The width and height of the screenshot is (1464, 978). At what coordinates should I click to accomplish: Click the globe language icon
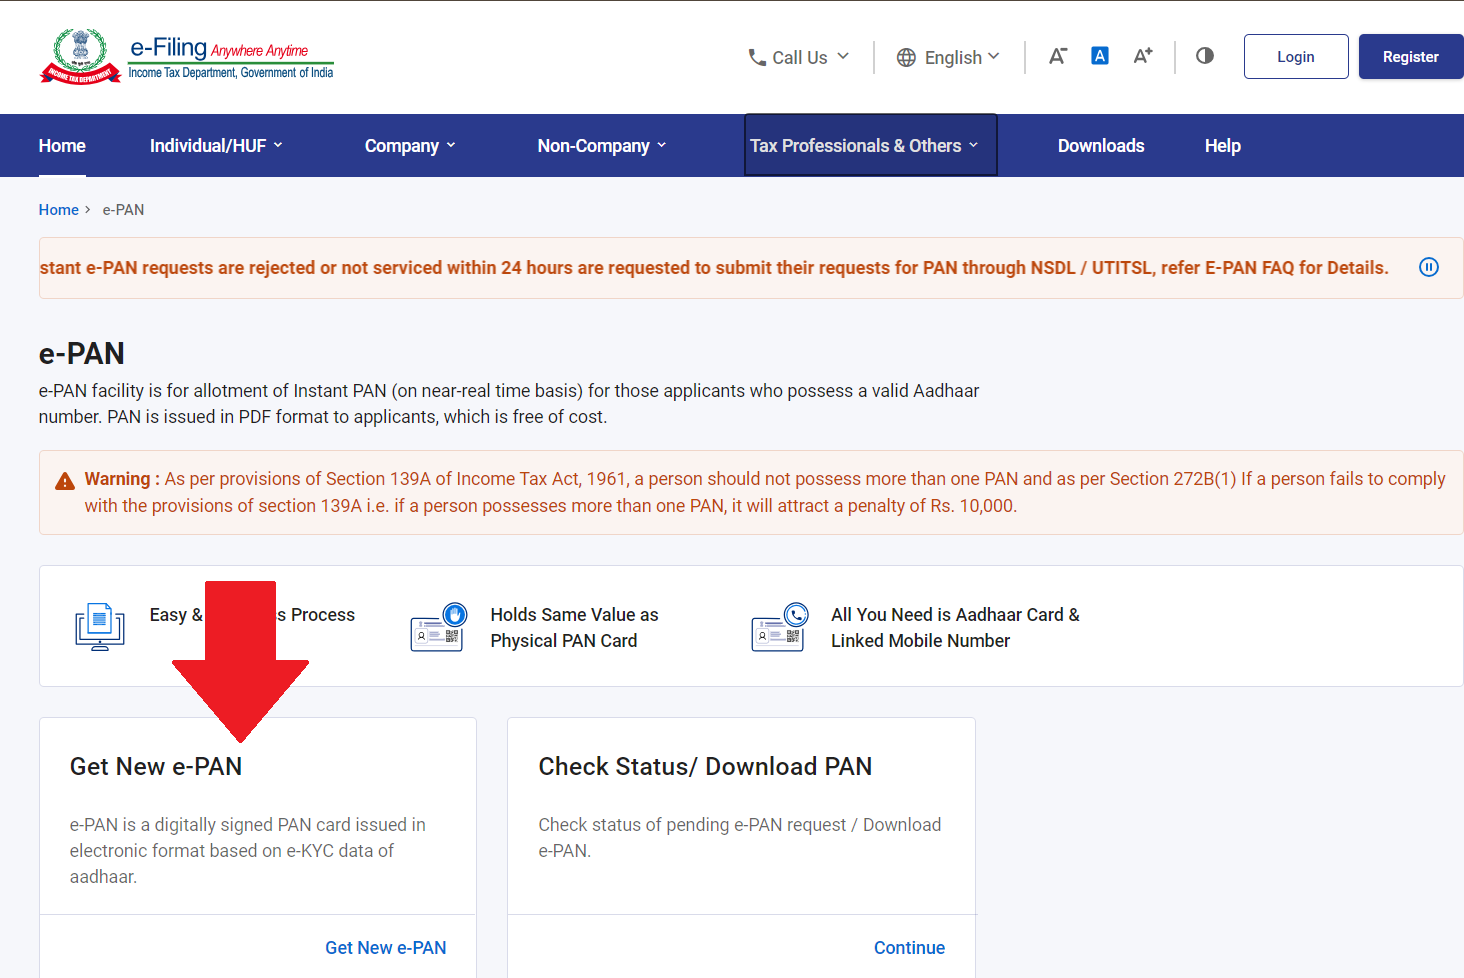click(906, 58)
